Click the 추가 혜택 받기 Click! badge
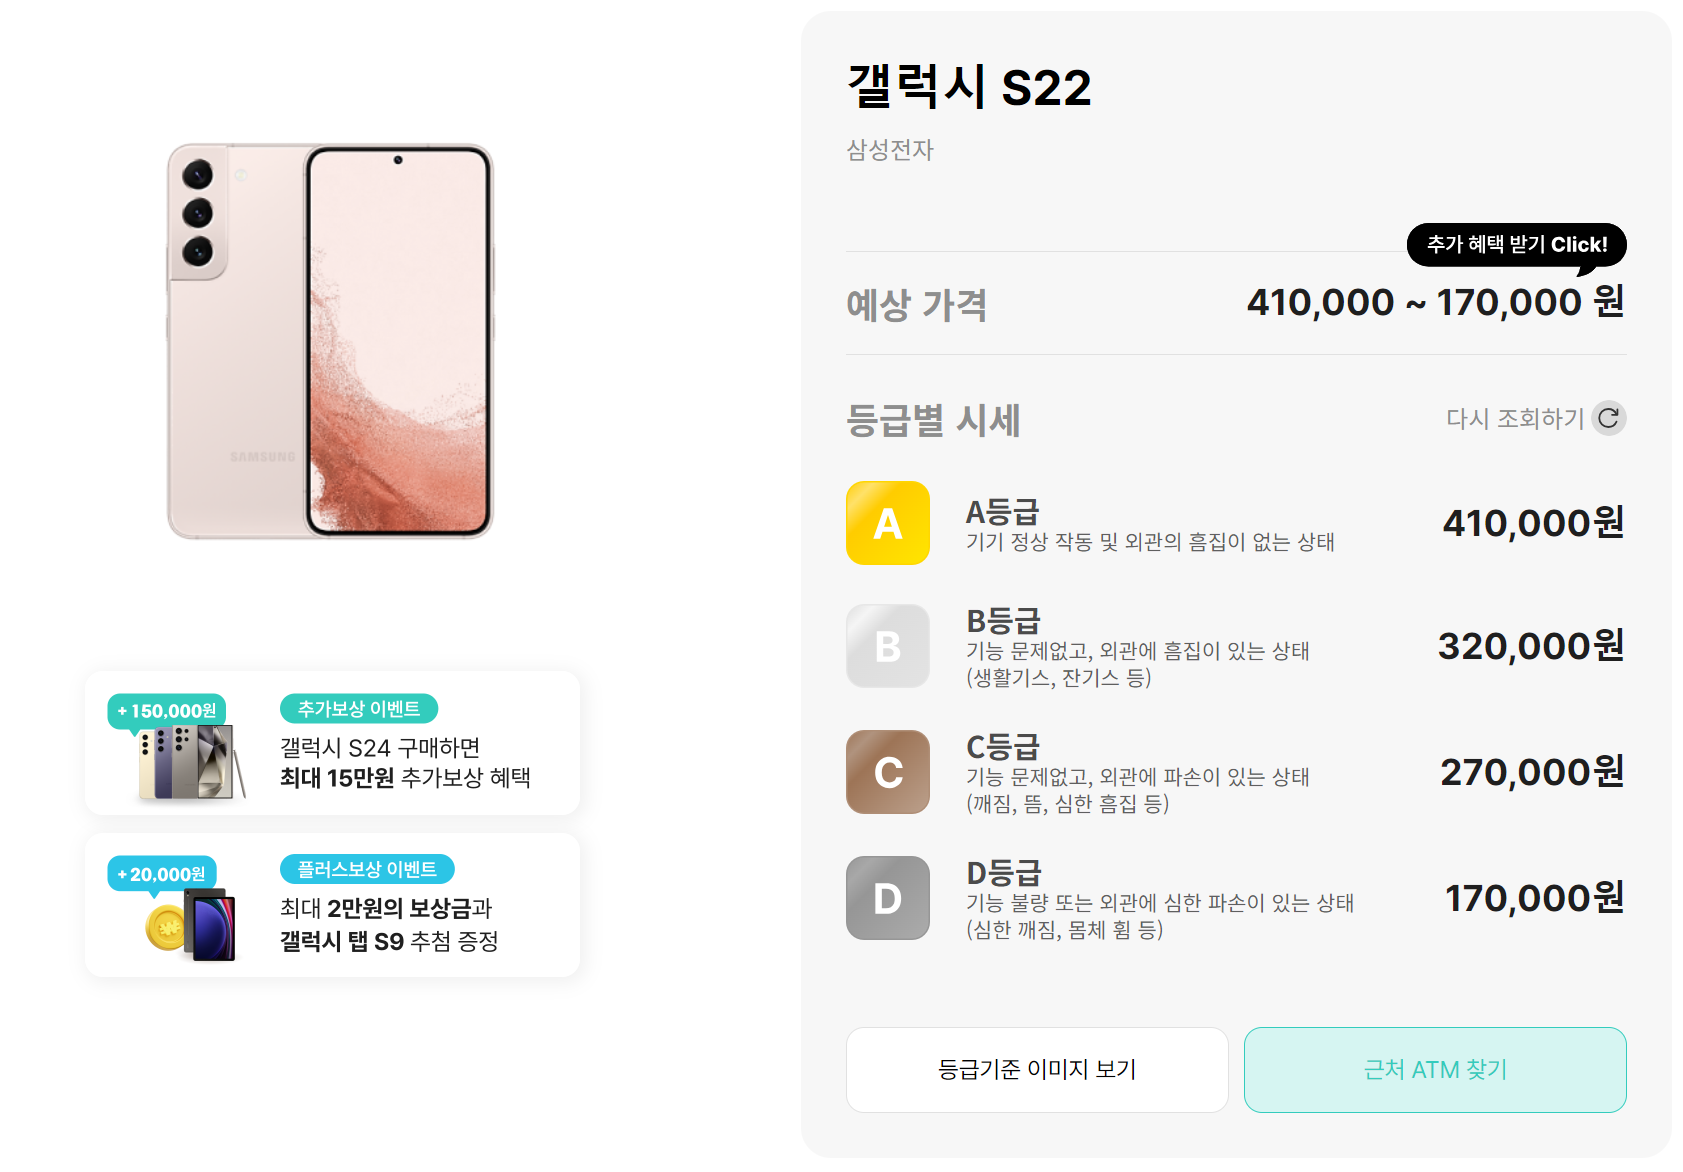The height and width of the screenshot is (1172, 1683). click(1516, 243)
